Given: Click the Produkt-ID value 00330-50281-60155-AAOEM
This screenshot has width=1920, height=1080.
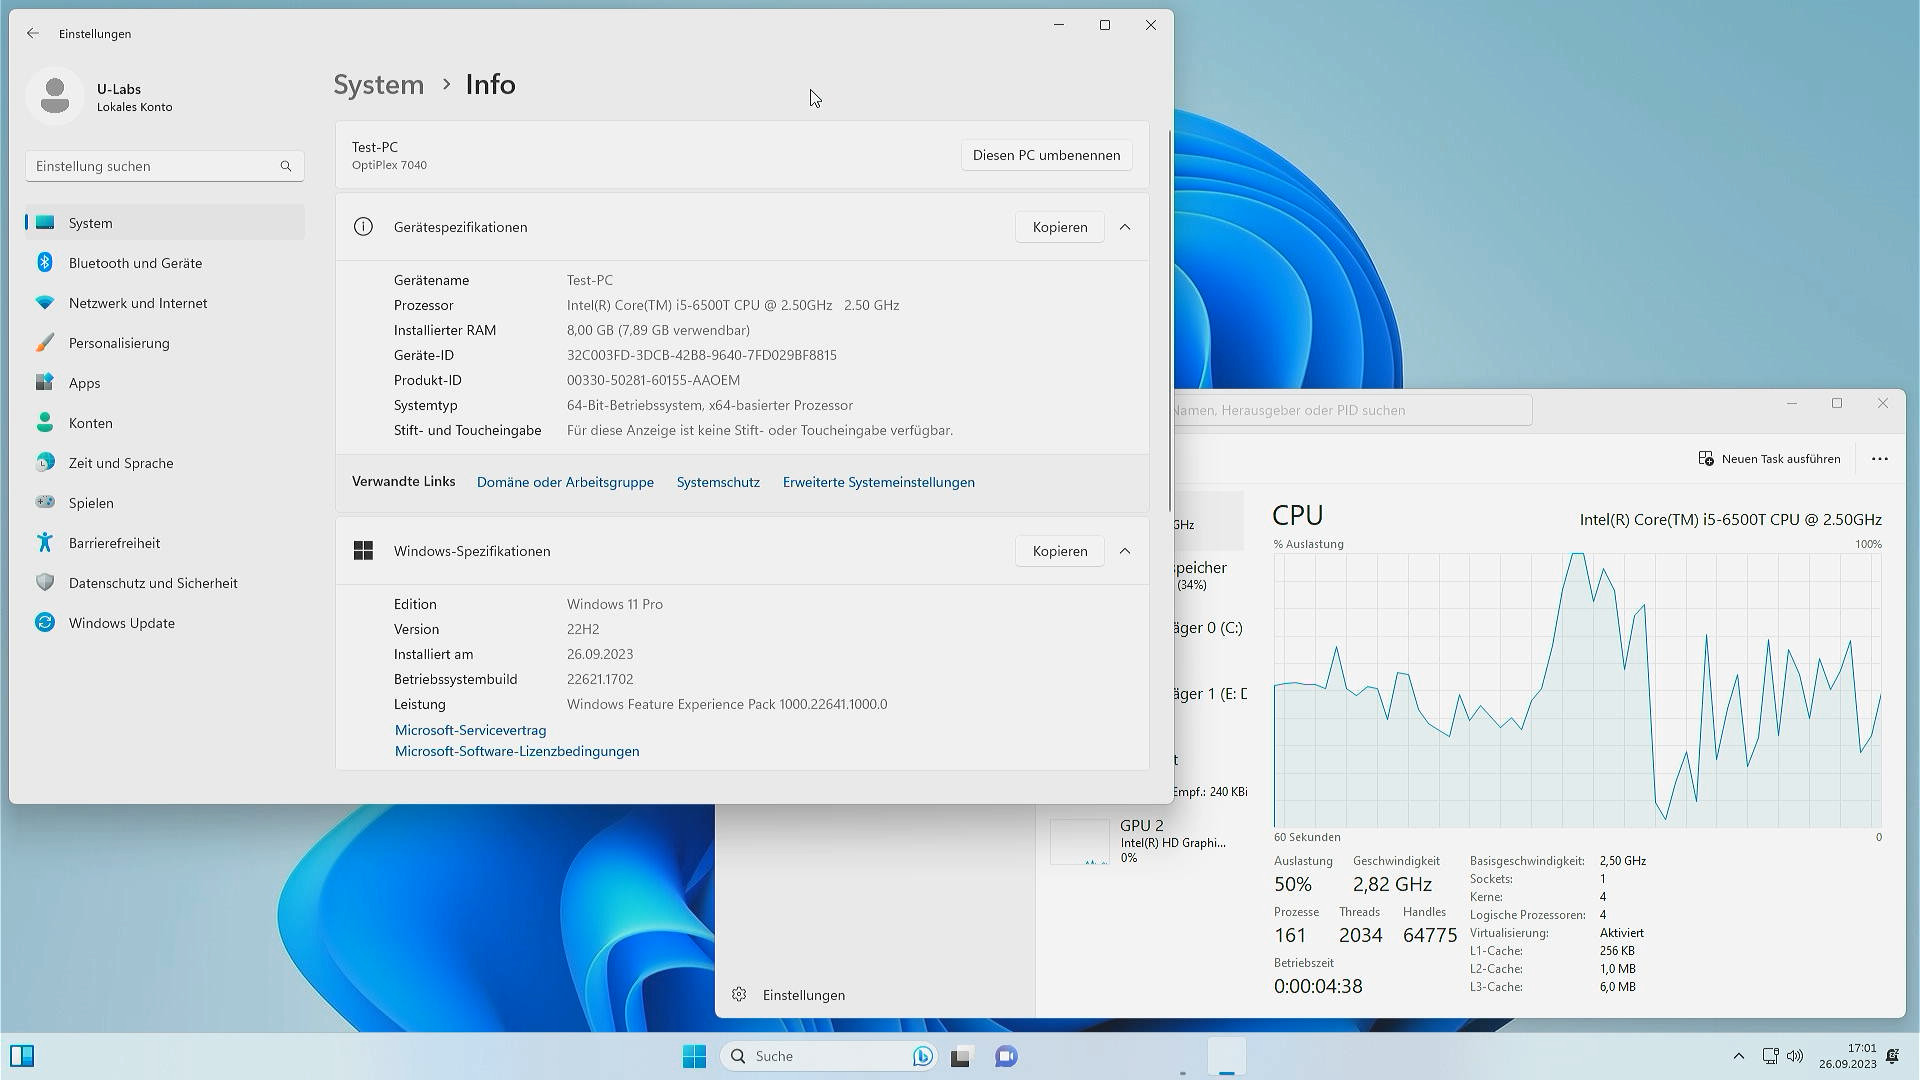Looking at the screenshot, I should point(653,380).
